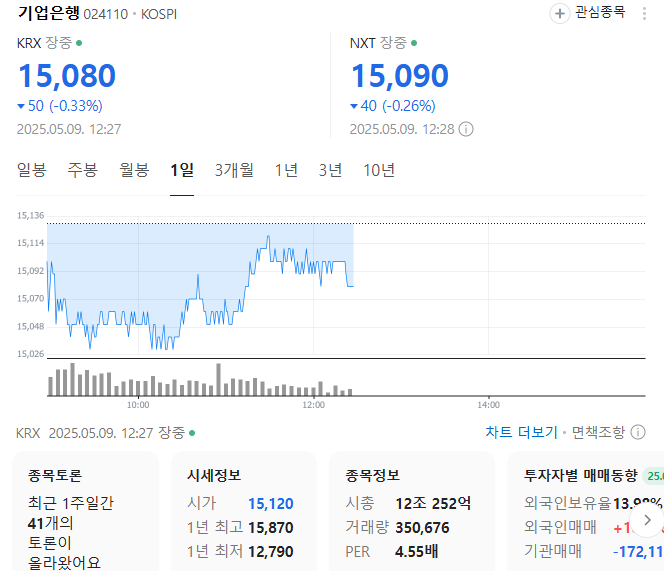Click the 관심종목 button label
This screenshot has width=664, height=571.
(600, 12)
